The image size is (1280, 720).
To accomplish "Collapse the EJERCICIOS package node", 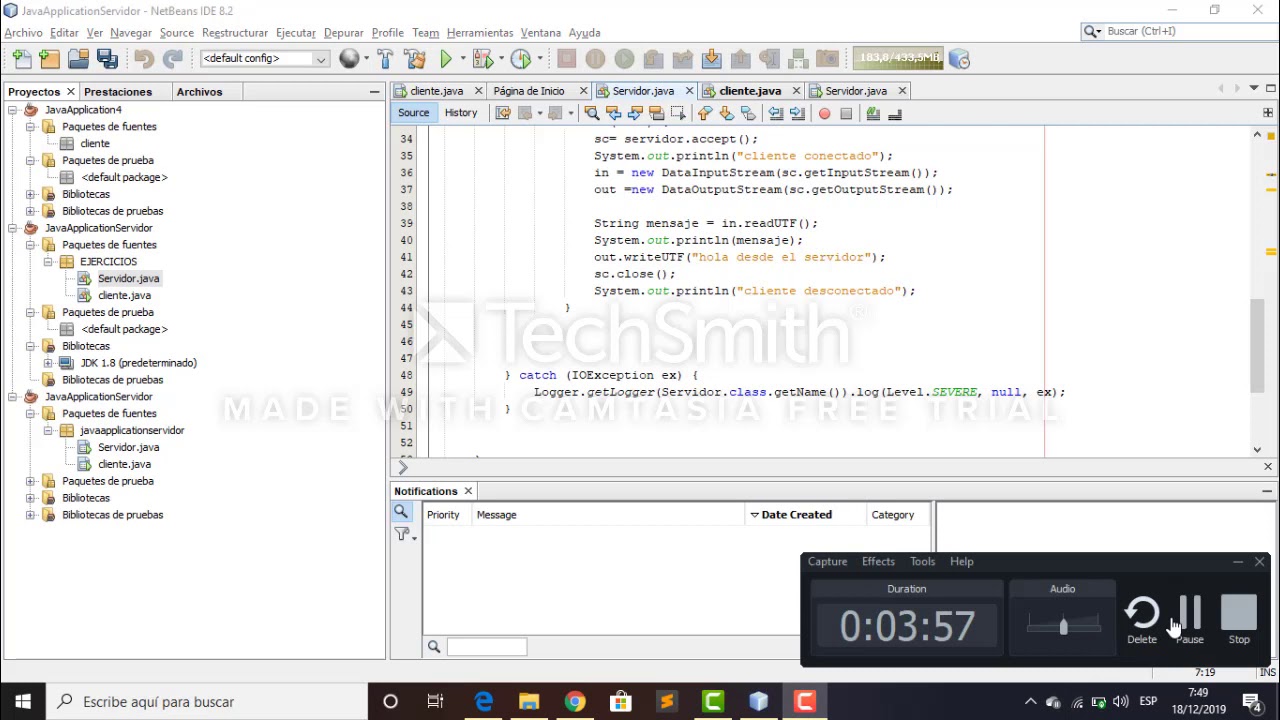I will (x=48, y=261).
